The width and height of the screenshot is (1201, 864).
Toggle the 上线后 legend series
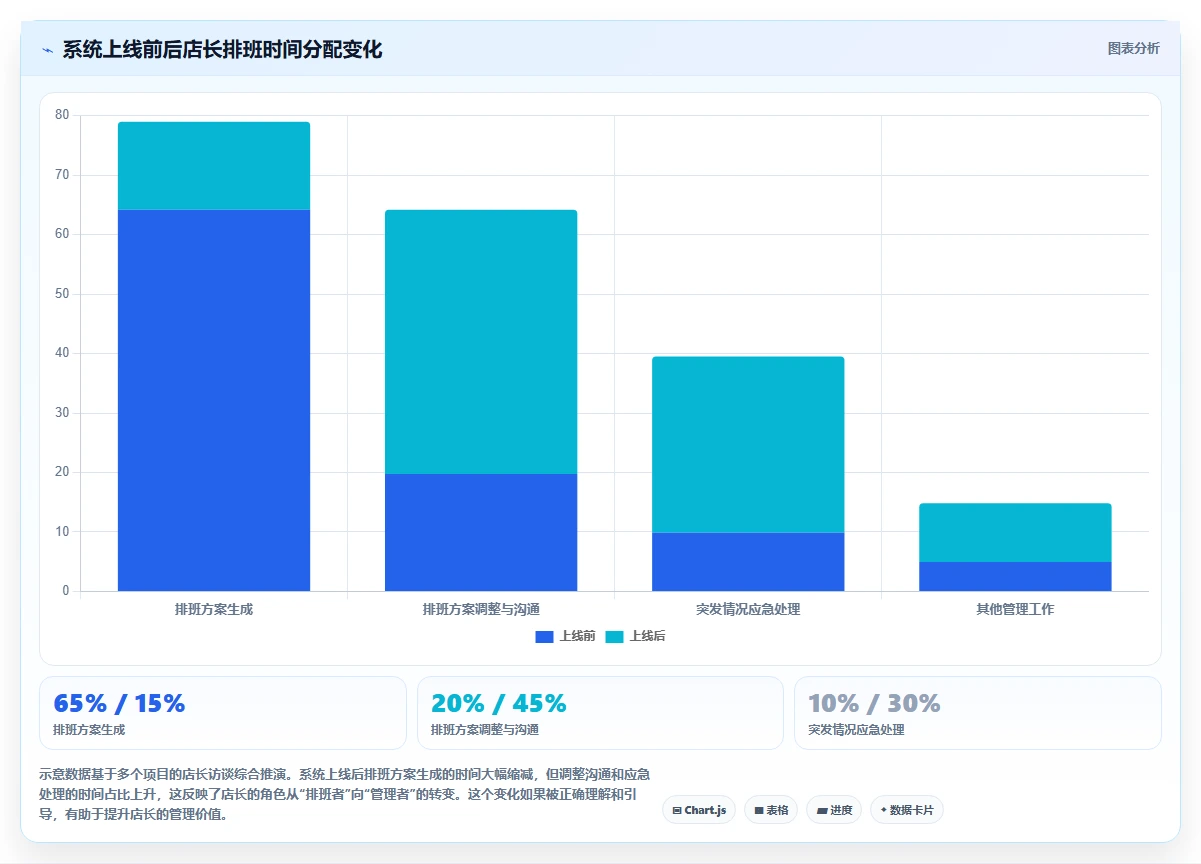click(635, 636)
